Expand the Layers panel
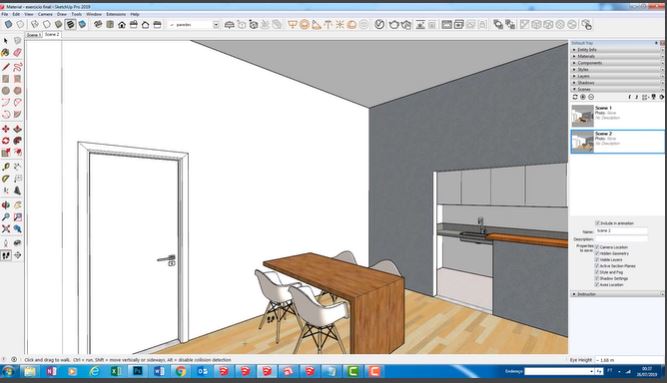 pos(617,76)
